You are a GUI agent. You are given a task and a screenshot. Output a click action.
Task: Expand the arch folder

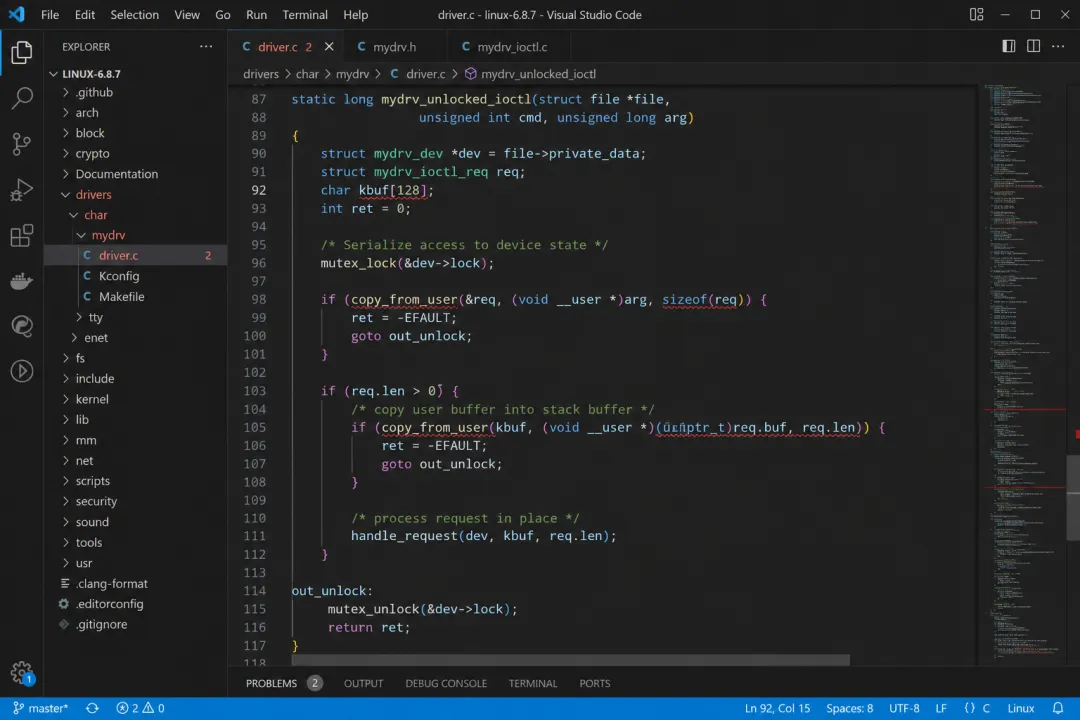(x=136, y=112)
